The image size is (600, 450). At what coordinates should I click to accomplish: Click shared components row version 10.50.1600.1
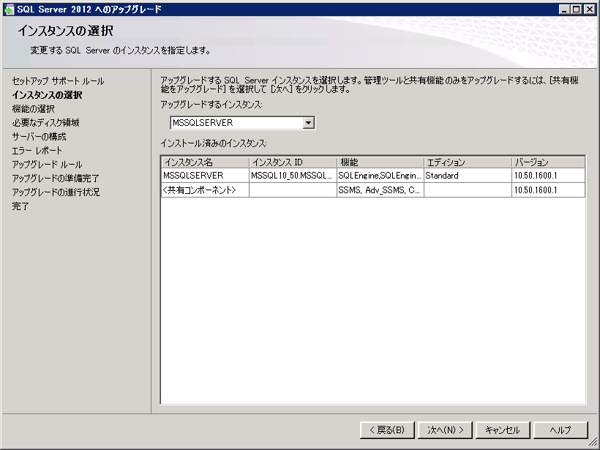548,190
